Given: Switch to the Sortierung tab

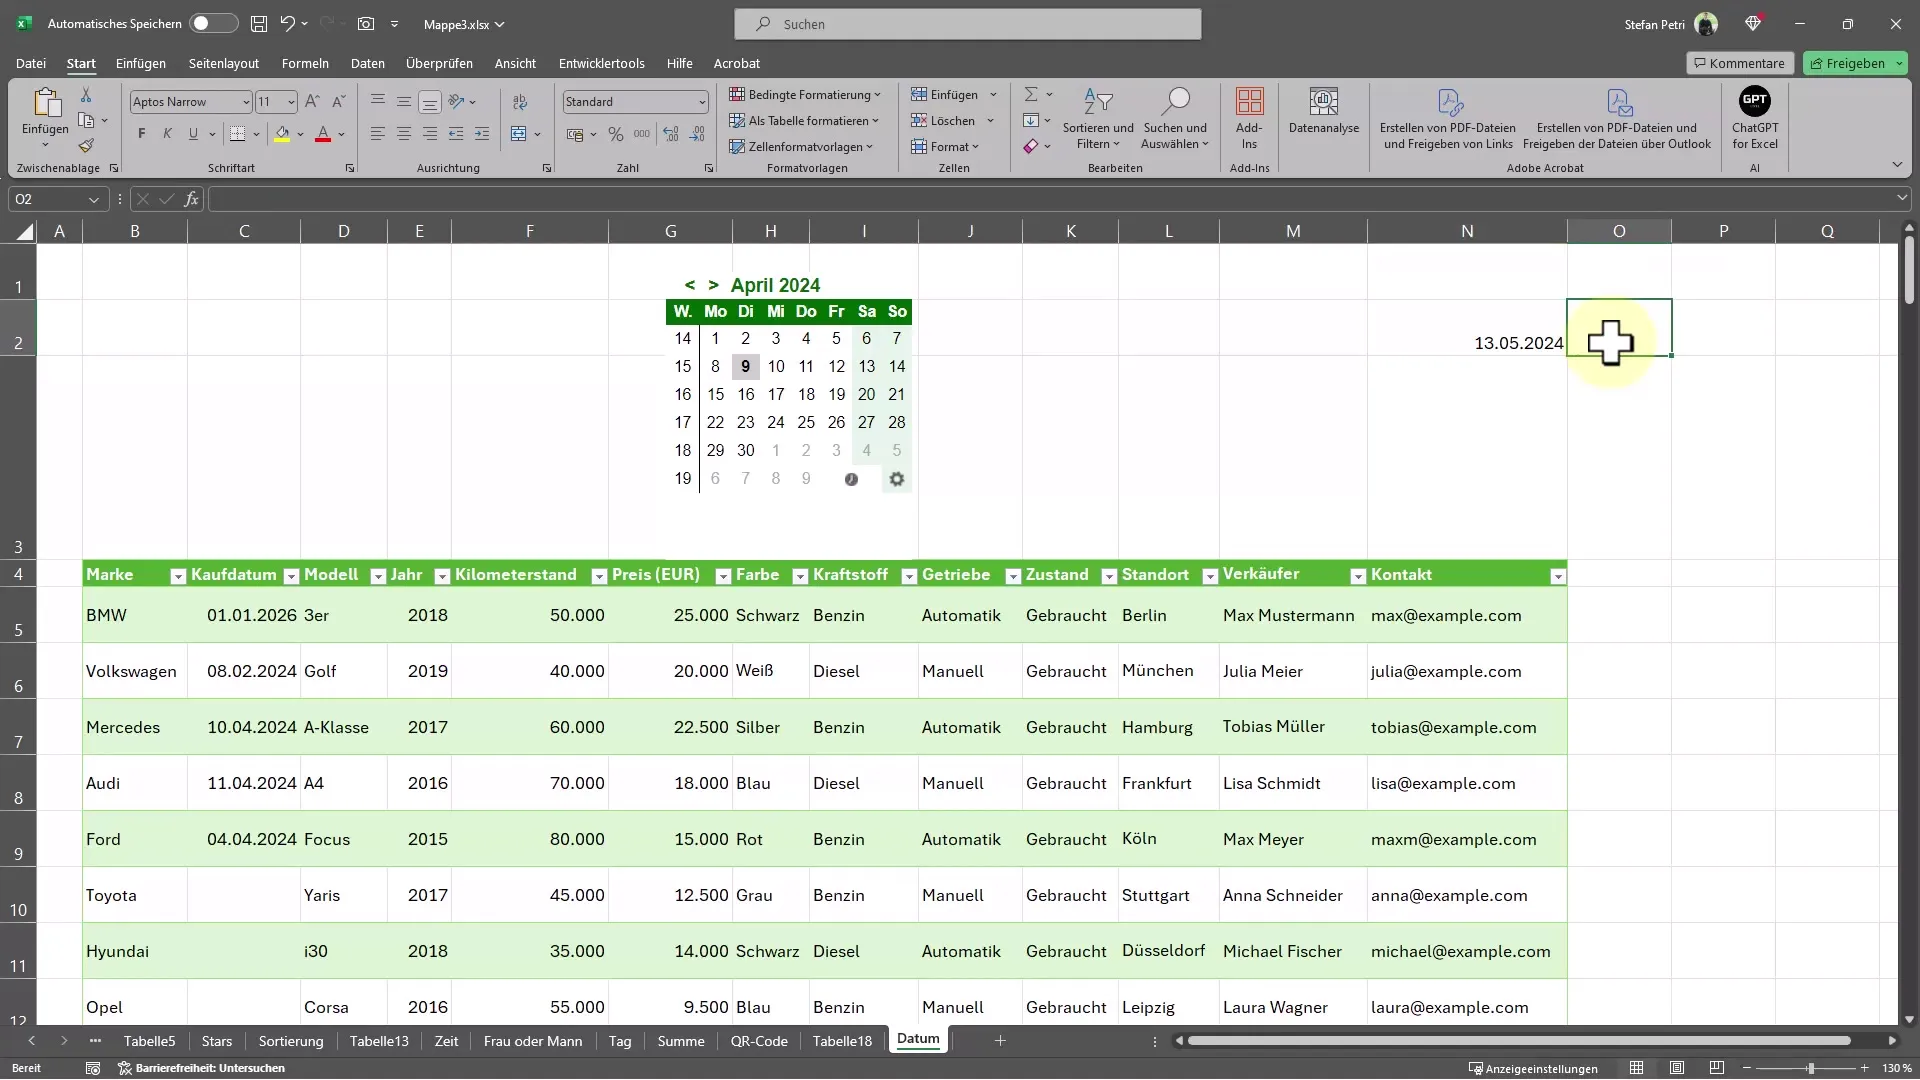Looking at the screenshot, I should pos(291,1040).
